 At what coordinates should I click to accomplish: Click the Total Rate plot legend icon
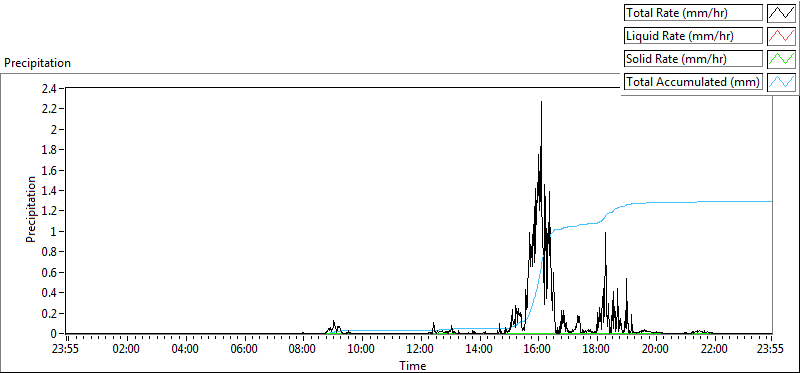(781, 13)
